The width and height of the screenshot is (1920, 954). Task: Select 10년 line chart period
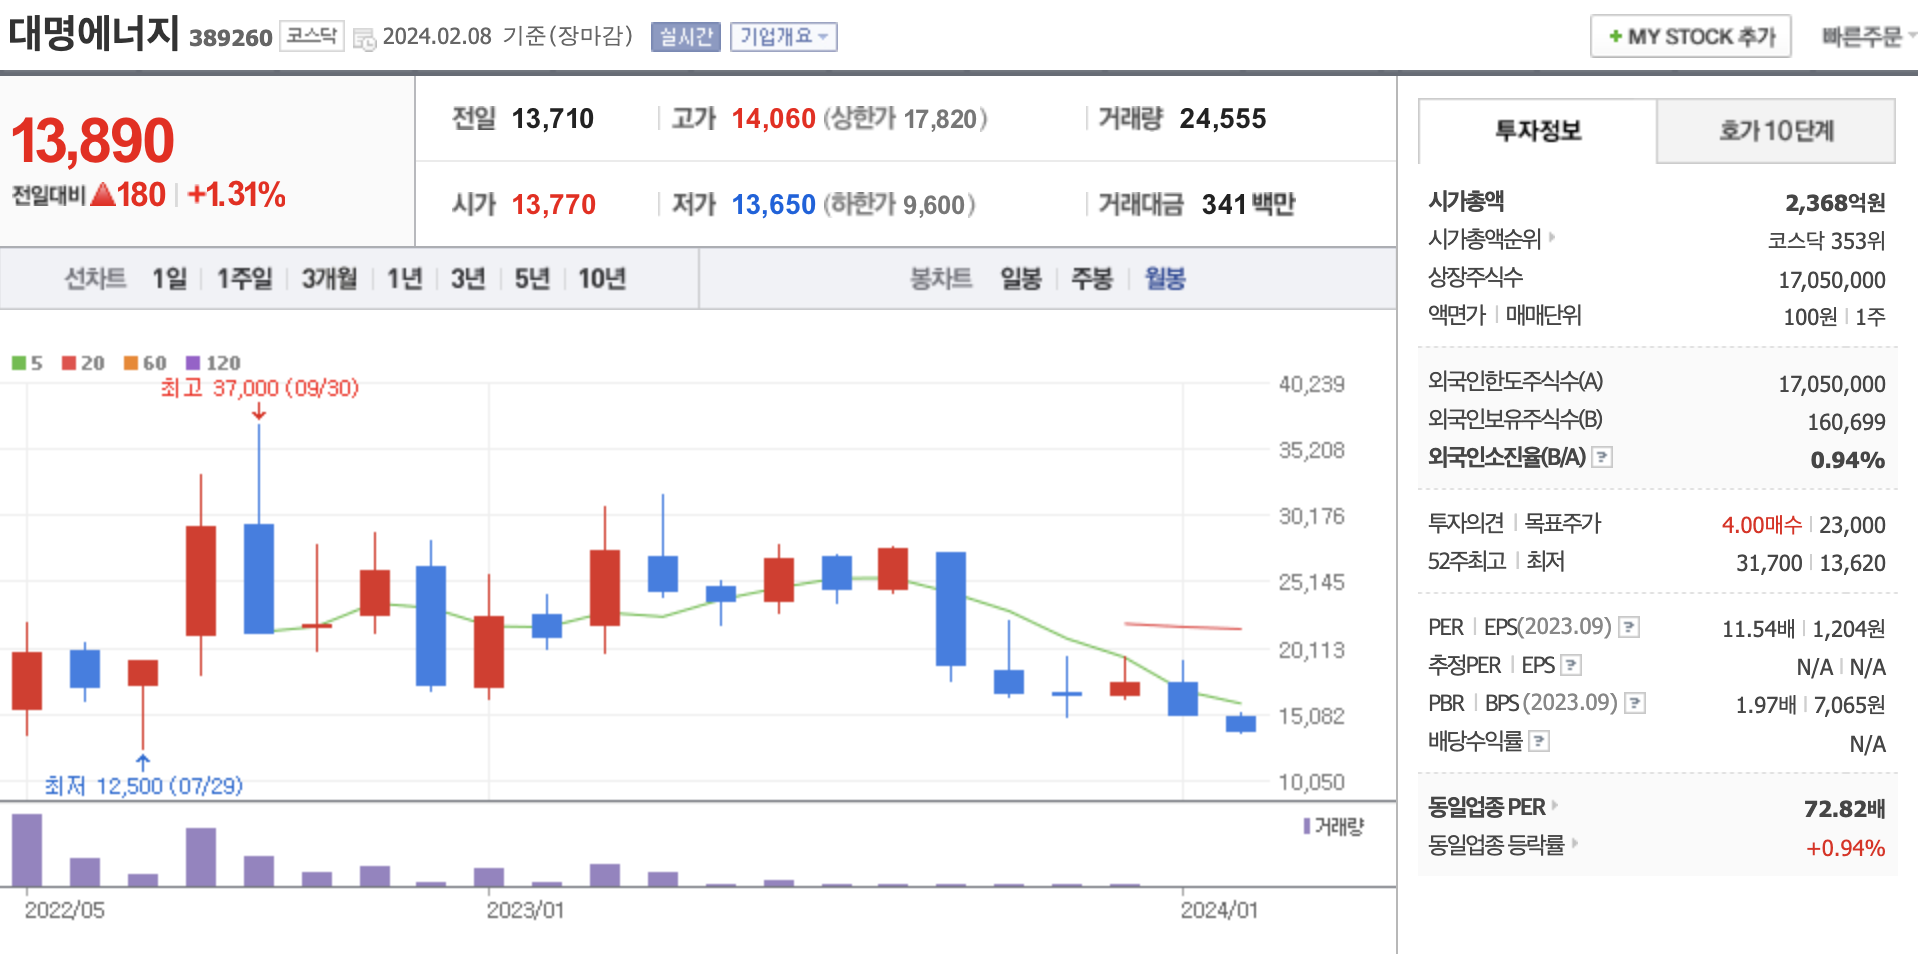pyautogui.click(x=602, y=278)
